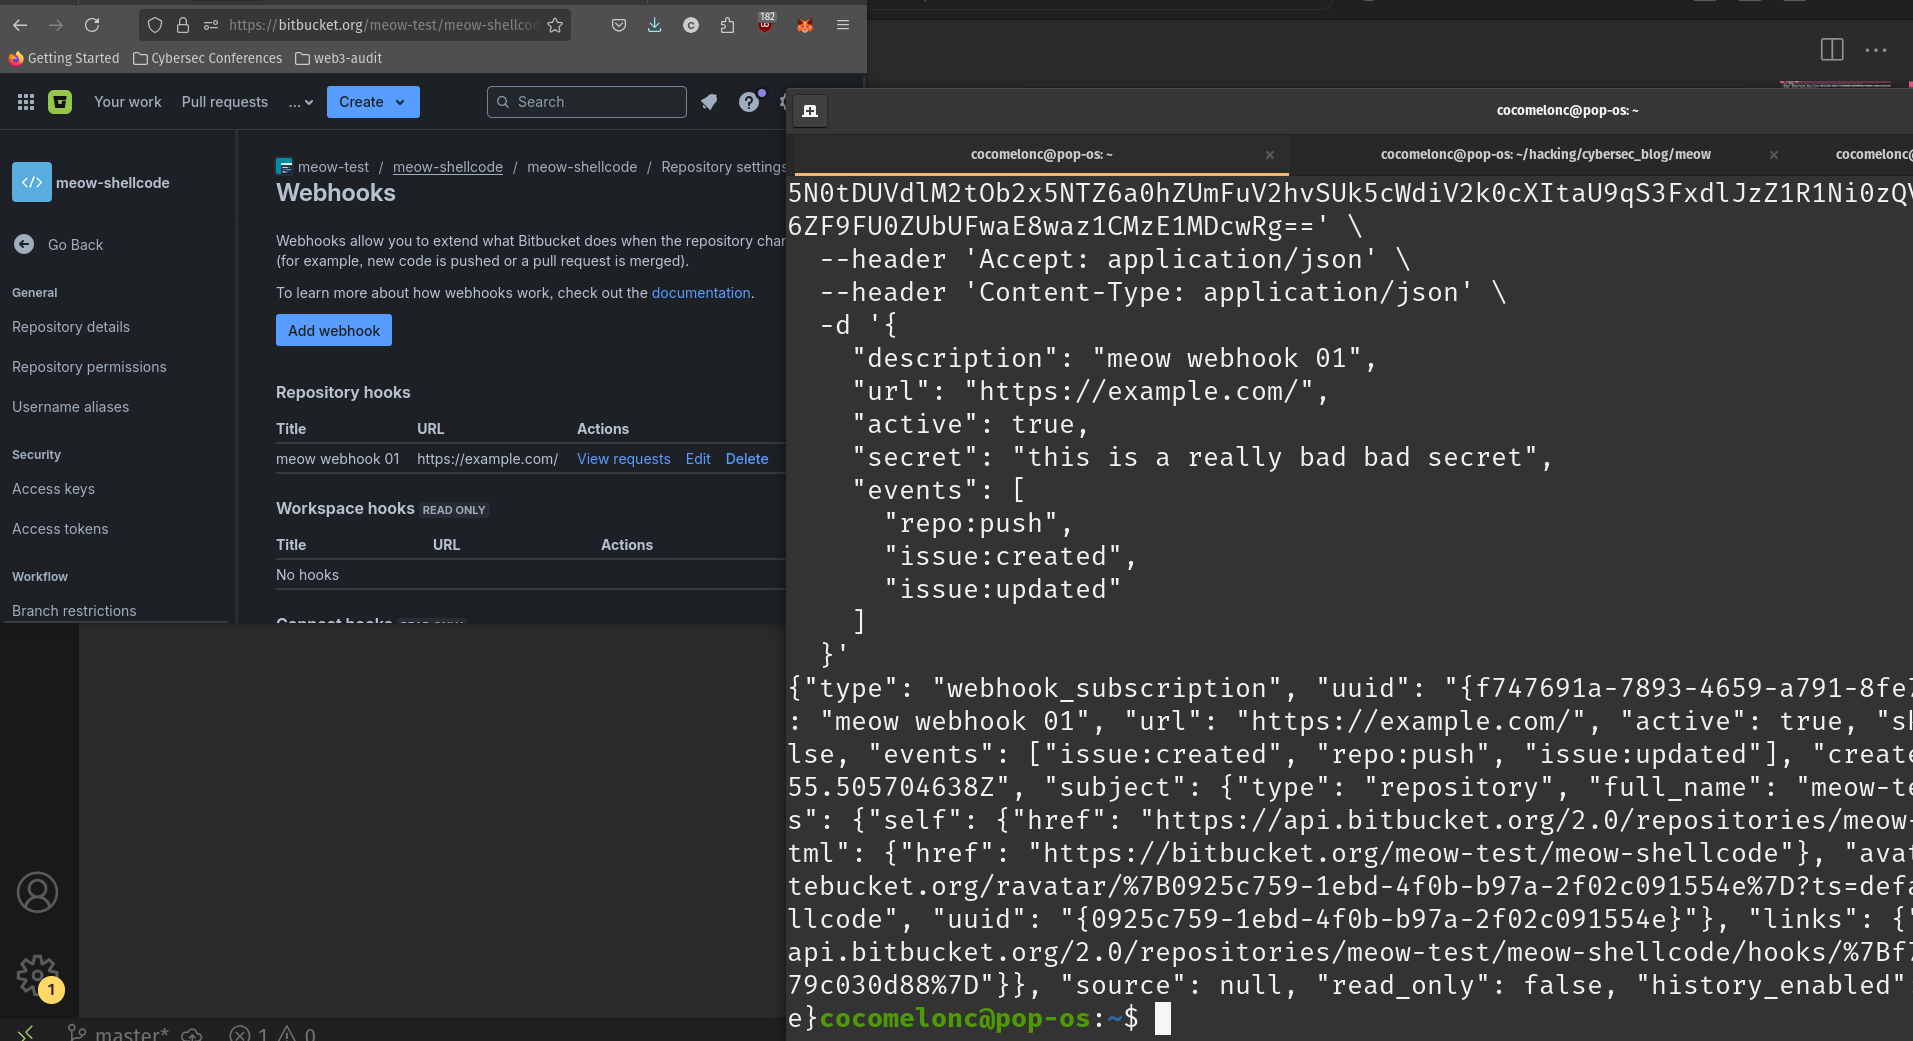Publish changes cloud icon in status bar
The height and width of the screenshot is (1041, 1913).
point(192,1033)
